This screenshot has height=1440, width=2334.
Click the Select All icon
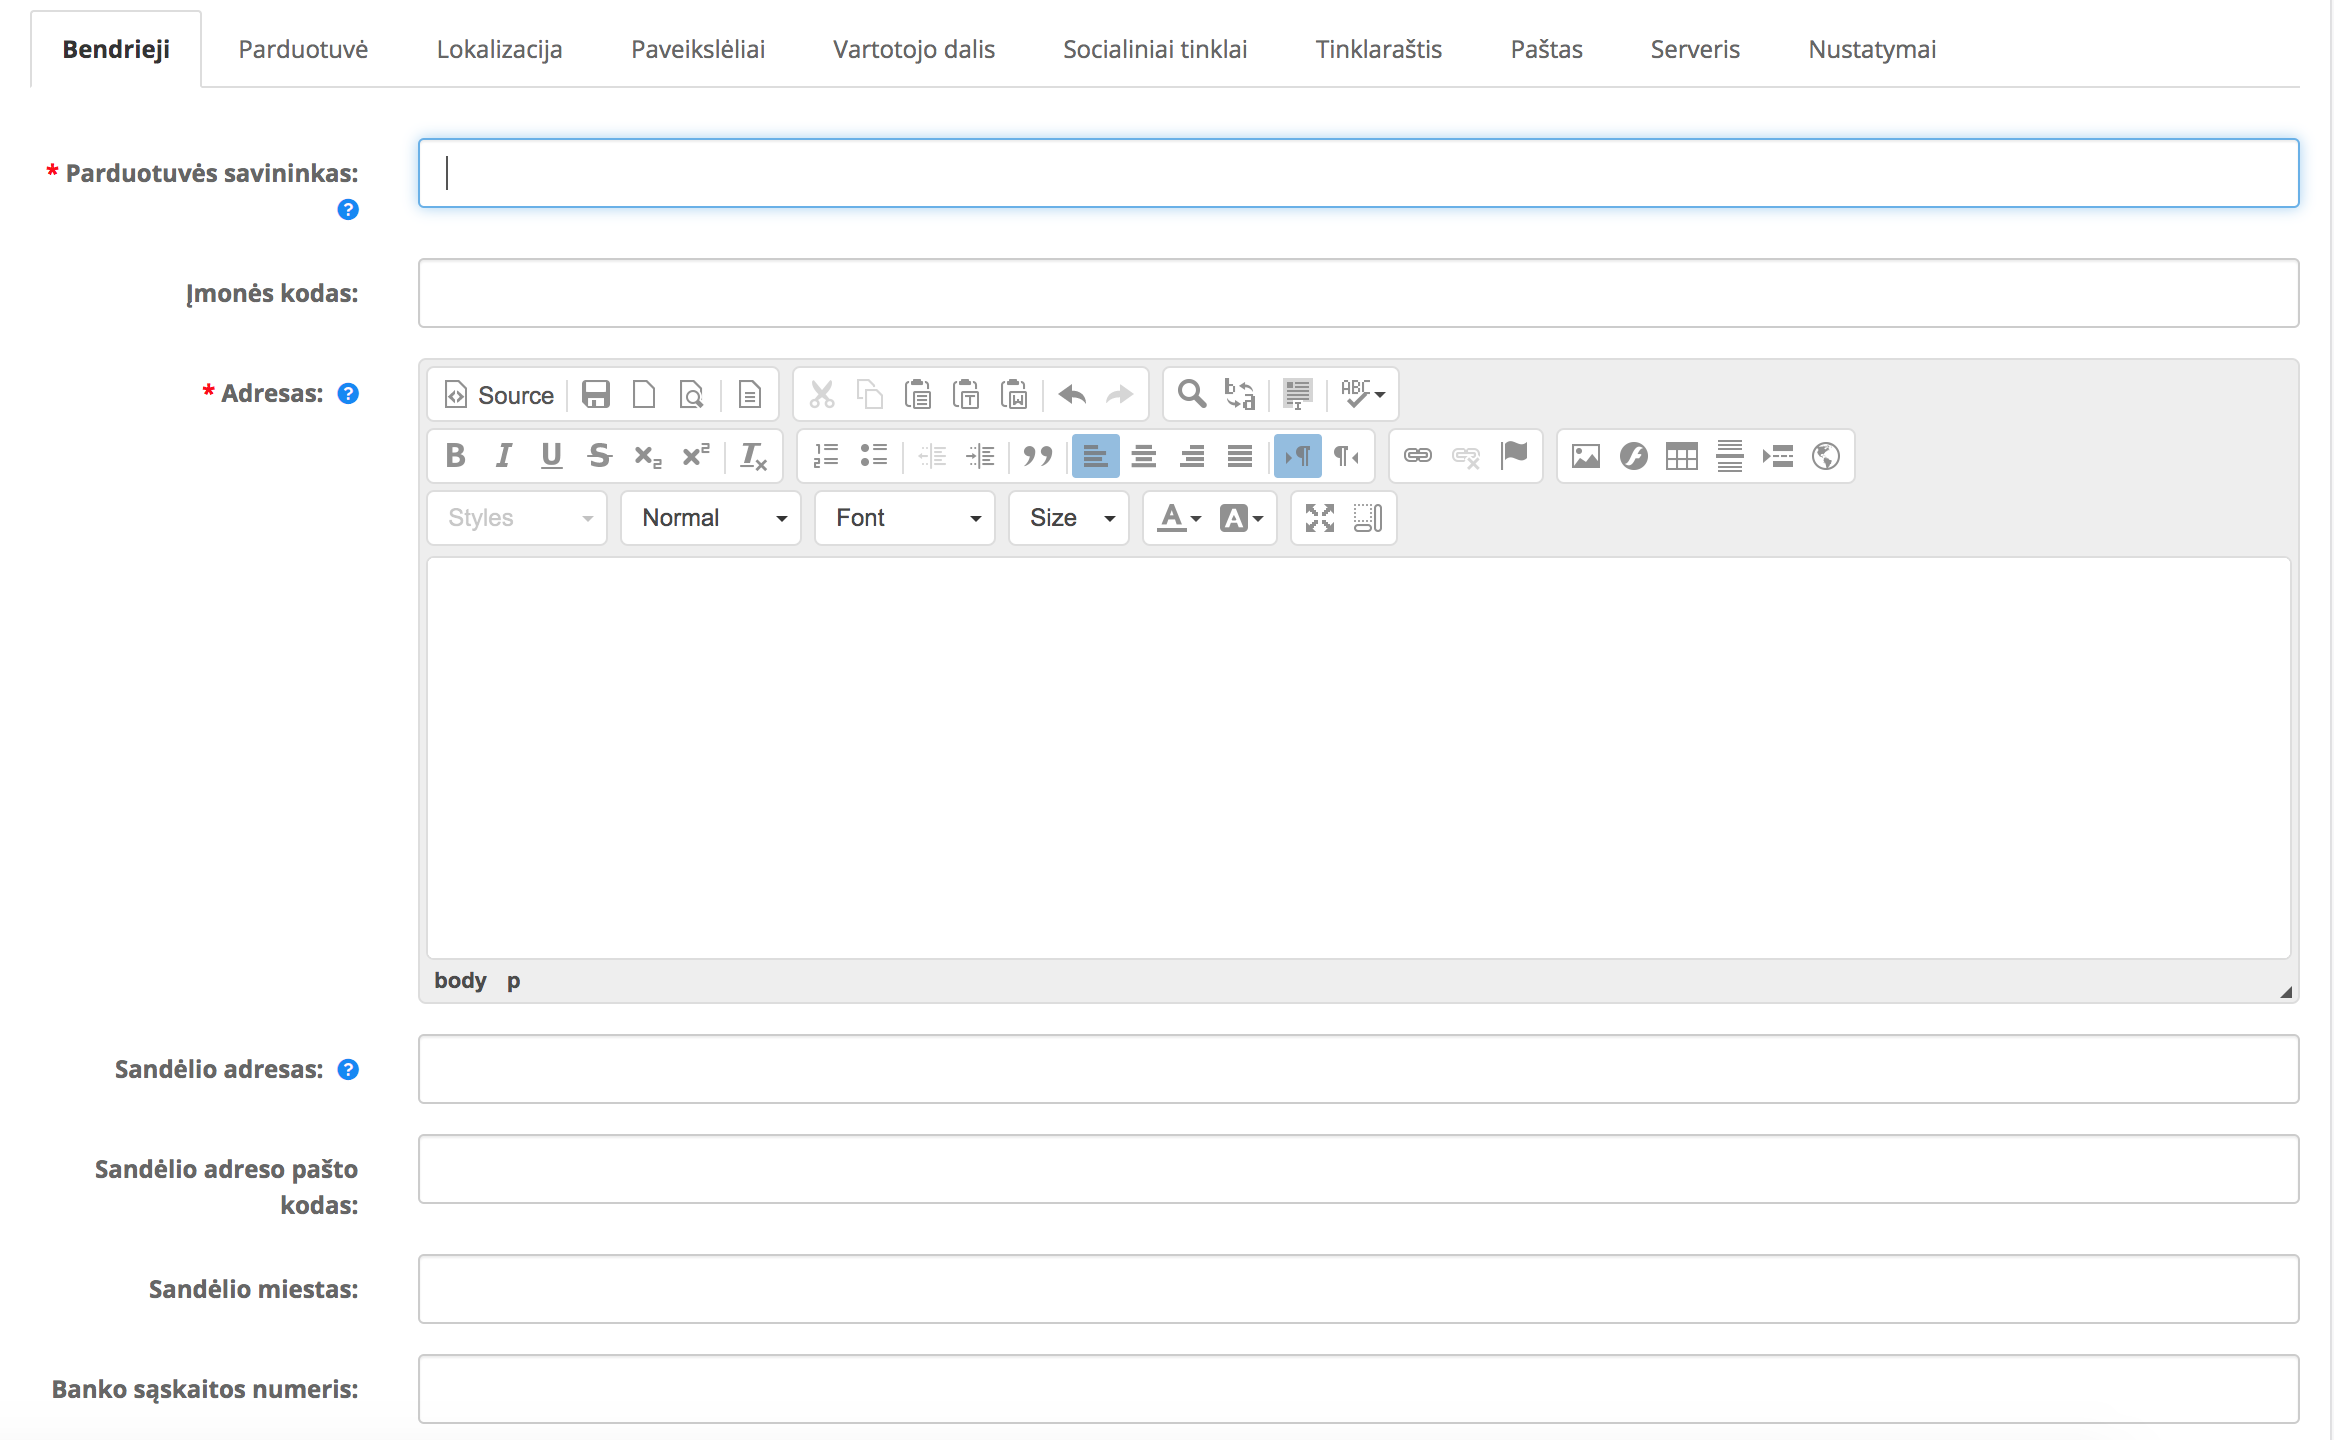tap(1298, 395)
